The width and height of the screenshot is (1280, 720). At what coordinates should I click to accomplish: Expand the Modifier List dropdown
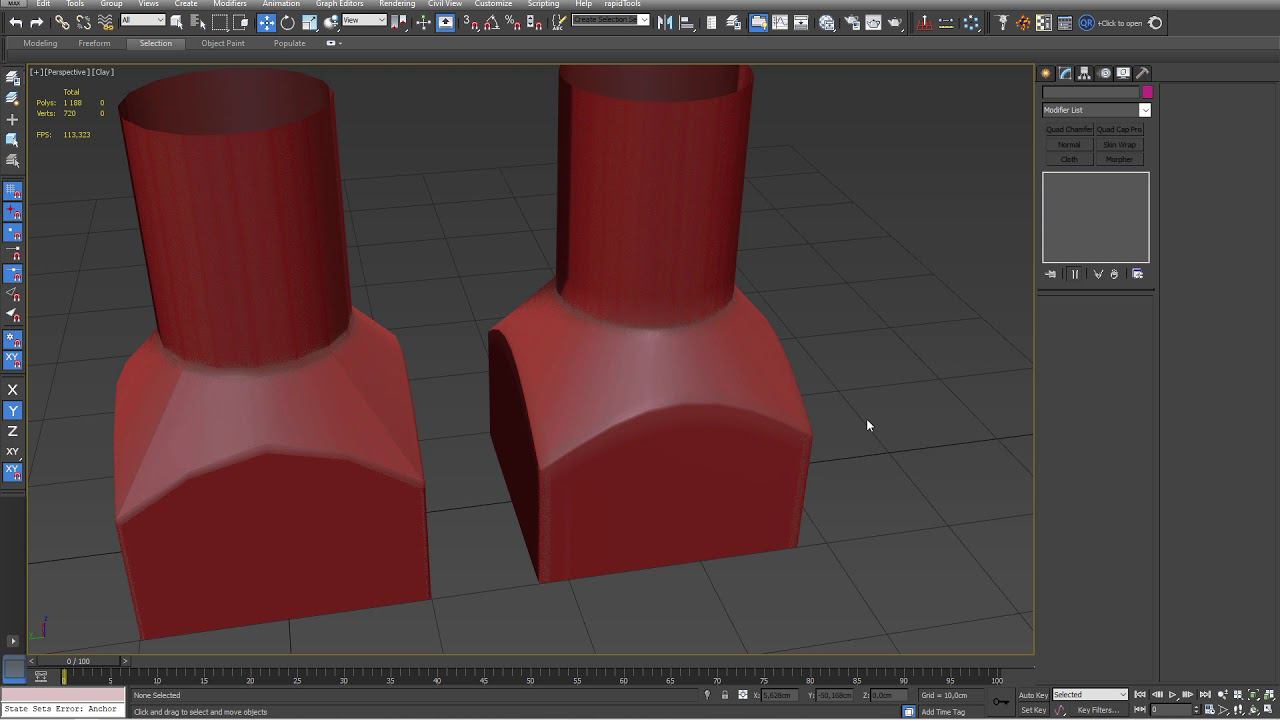[1144, 110]
